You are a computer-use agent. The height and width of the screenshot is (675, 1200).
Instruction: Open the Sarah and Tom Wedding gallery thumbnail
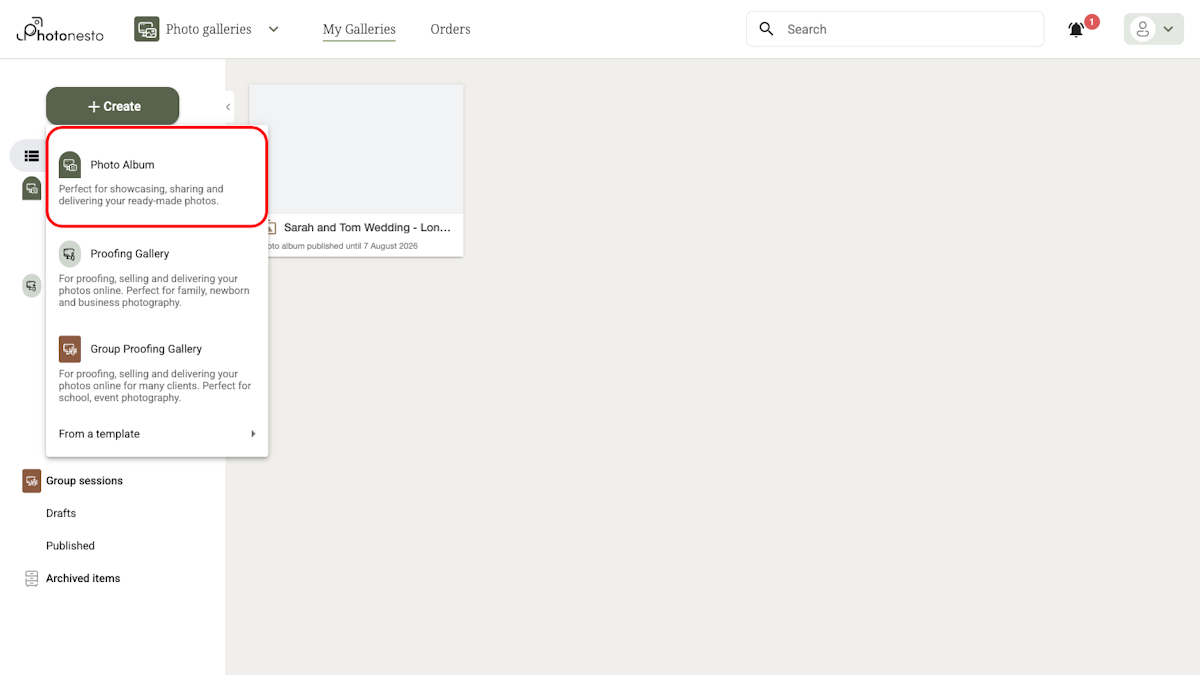pyautogui.click(x=356, y=148)
